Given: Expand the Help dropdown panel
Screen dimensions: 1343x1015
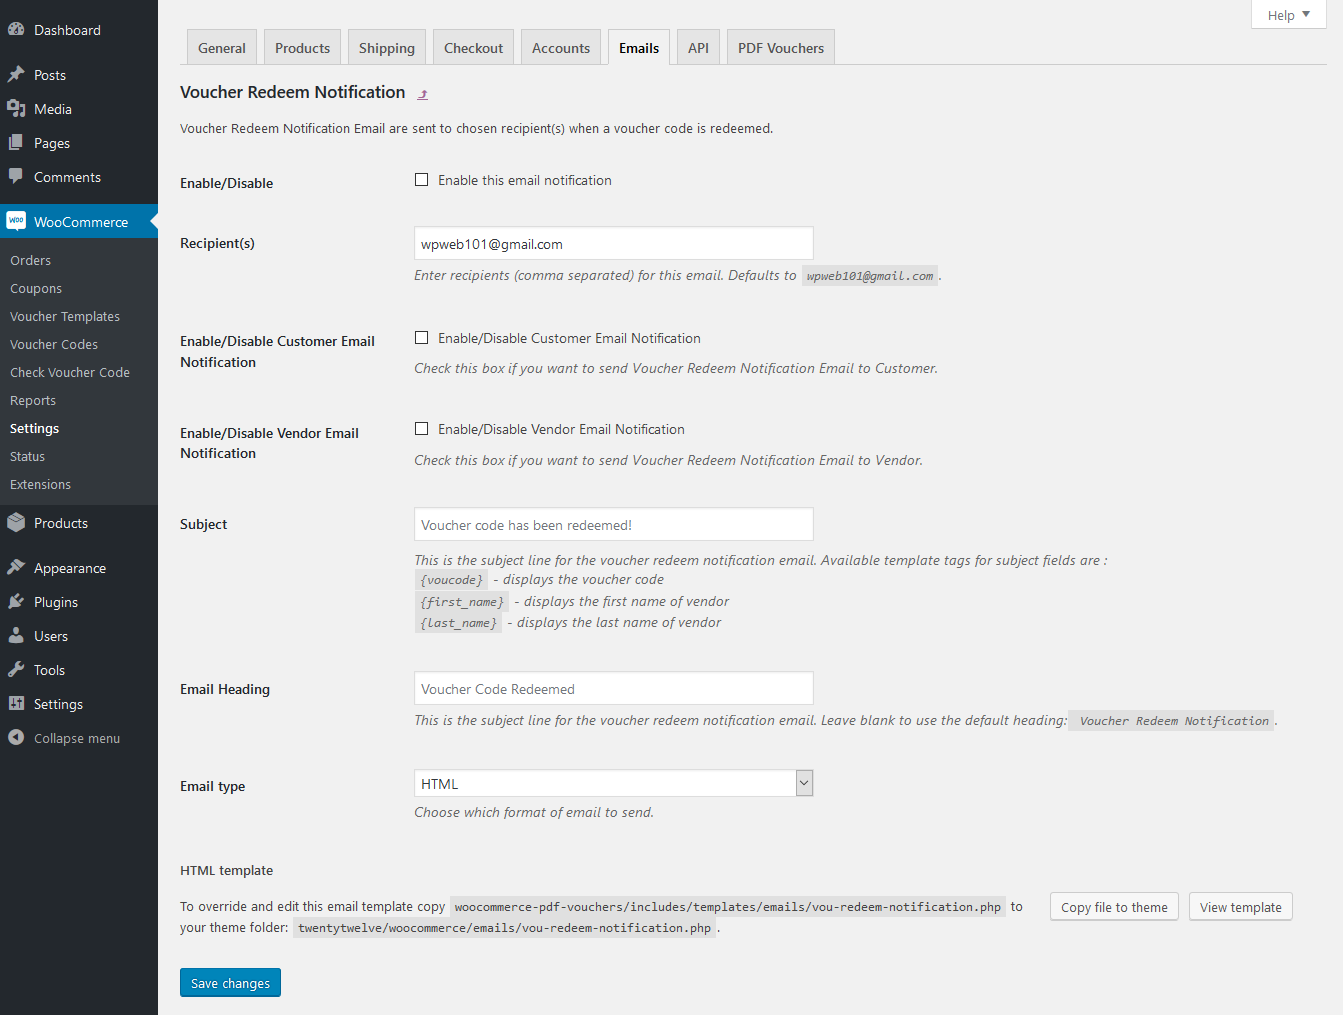Looking at the screenshot, I should [1288, 15].
